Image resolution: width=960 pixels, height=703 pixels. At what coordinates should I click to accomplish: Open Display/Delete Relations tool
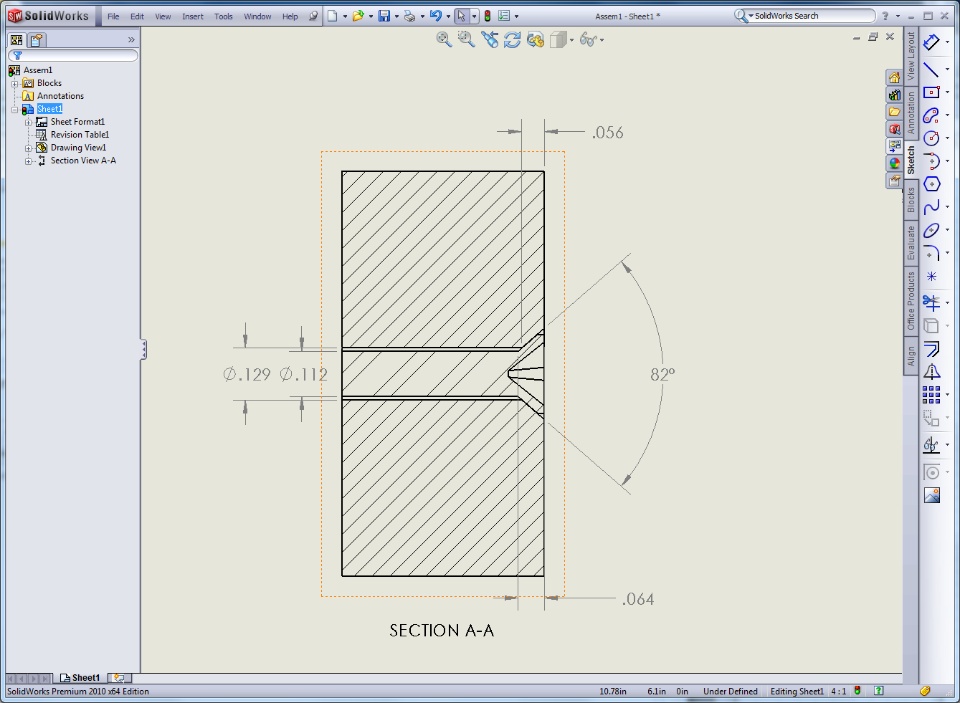coord(931,445)
